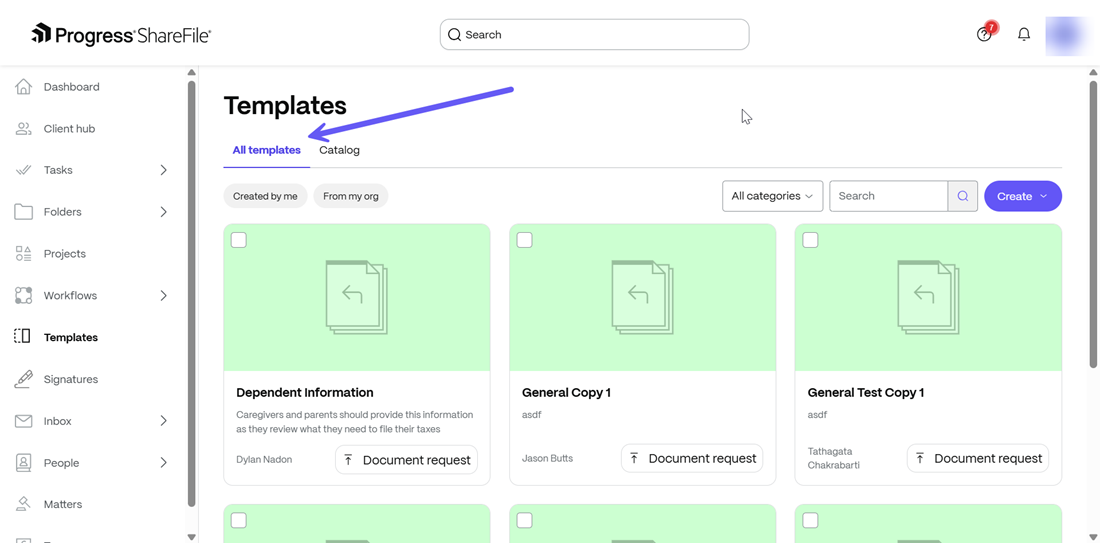
Task: Toggle the Created by me filter
Action: click(265, 196)
